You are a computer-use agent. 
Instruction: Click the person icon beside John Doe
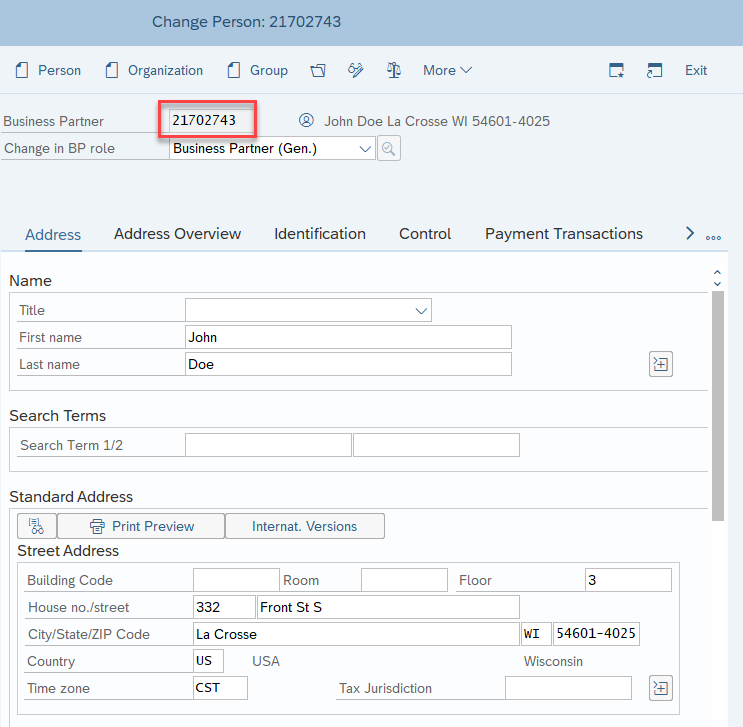point(307,120)
